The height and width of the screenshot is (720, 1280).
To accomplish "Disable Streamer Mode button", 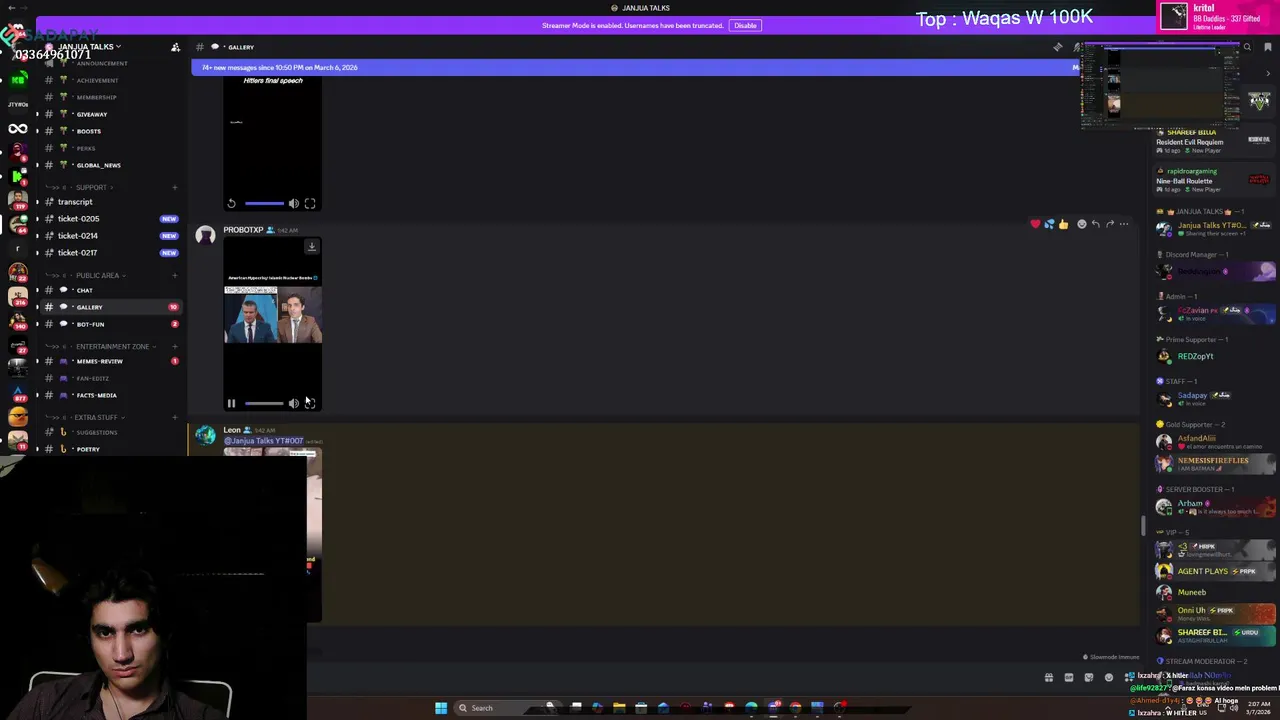I will tap(745, 25).
